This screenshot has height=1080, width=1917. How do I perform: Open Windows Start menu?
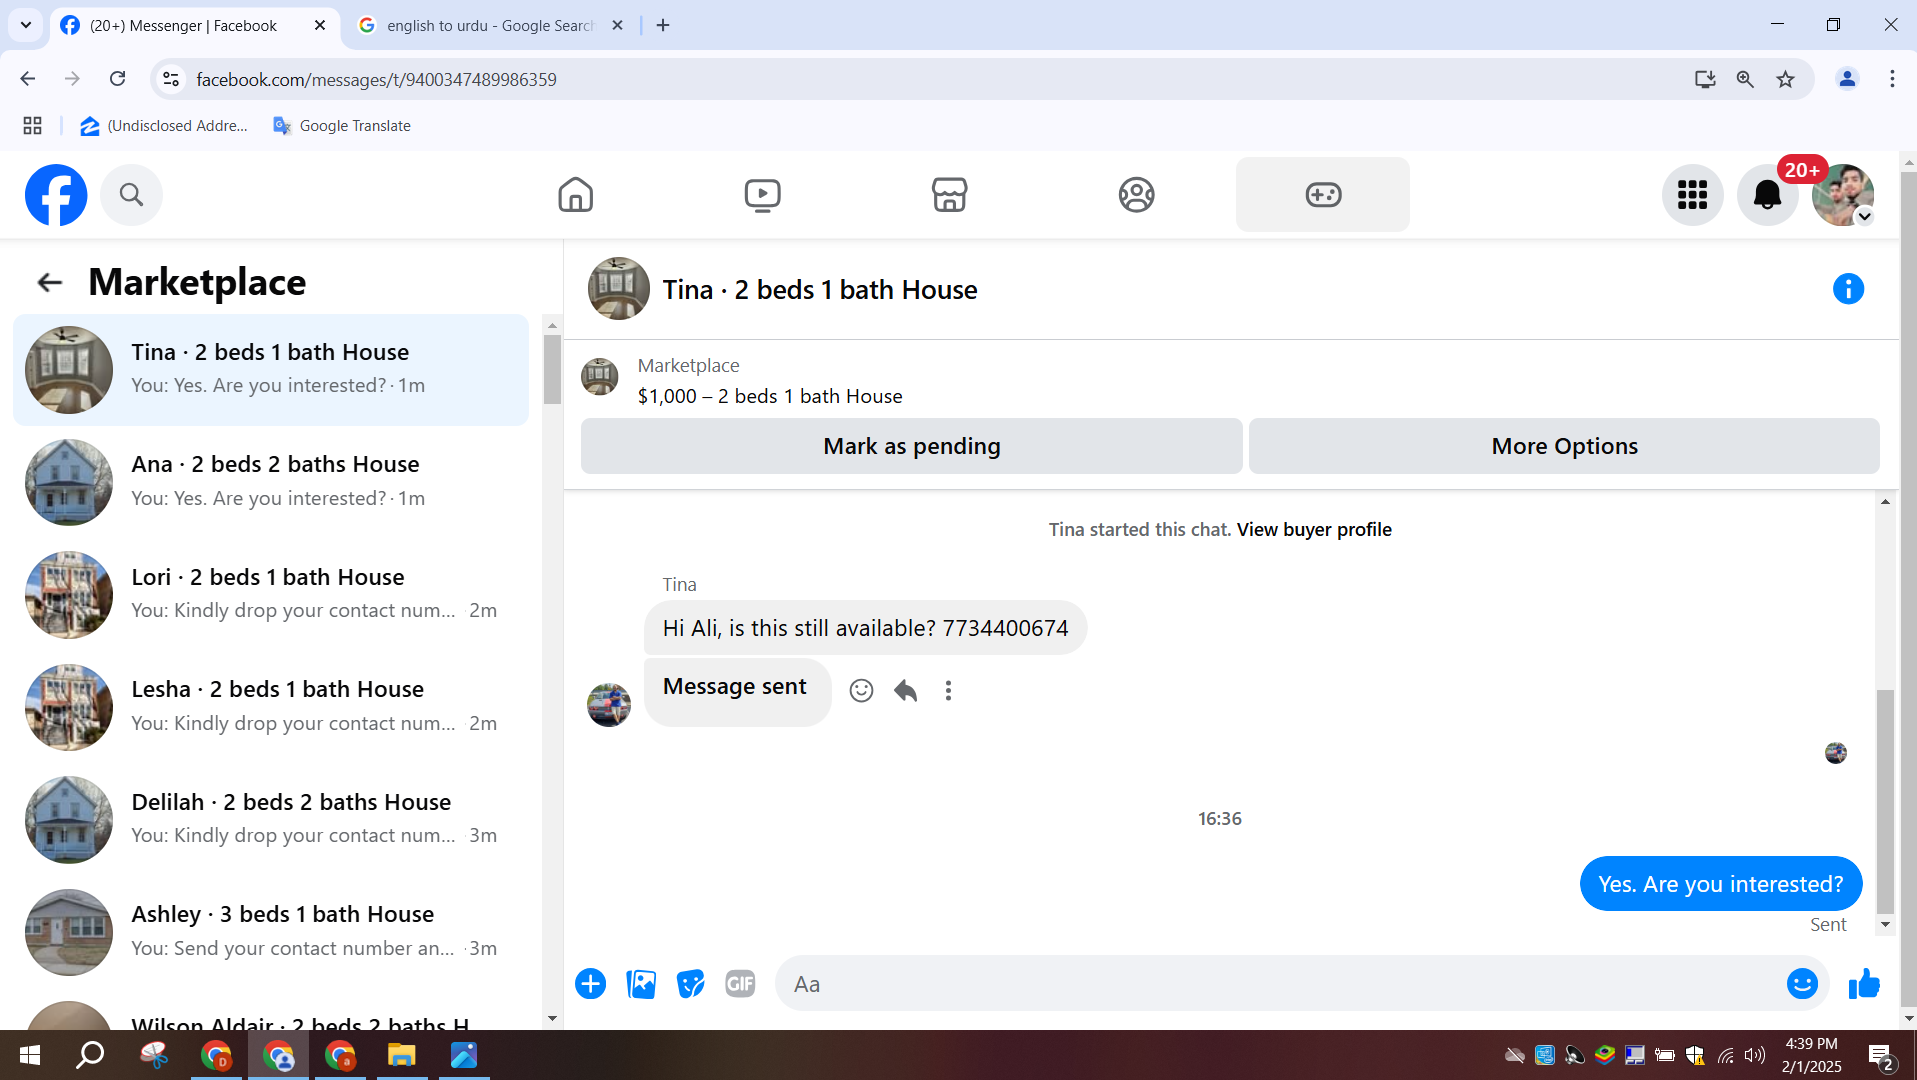[30, 1055]
